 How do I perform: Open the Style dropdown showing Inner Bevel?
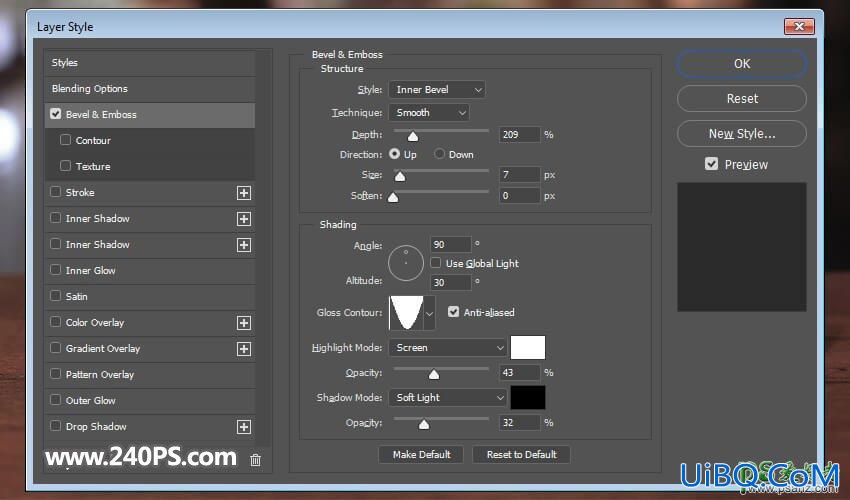point(437,89)
